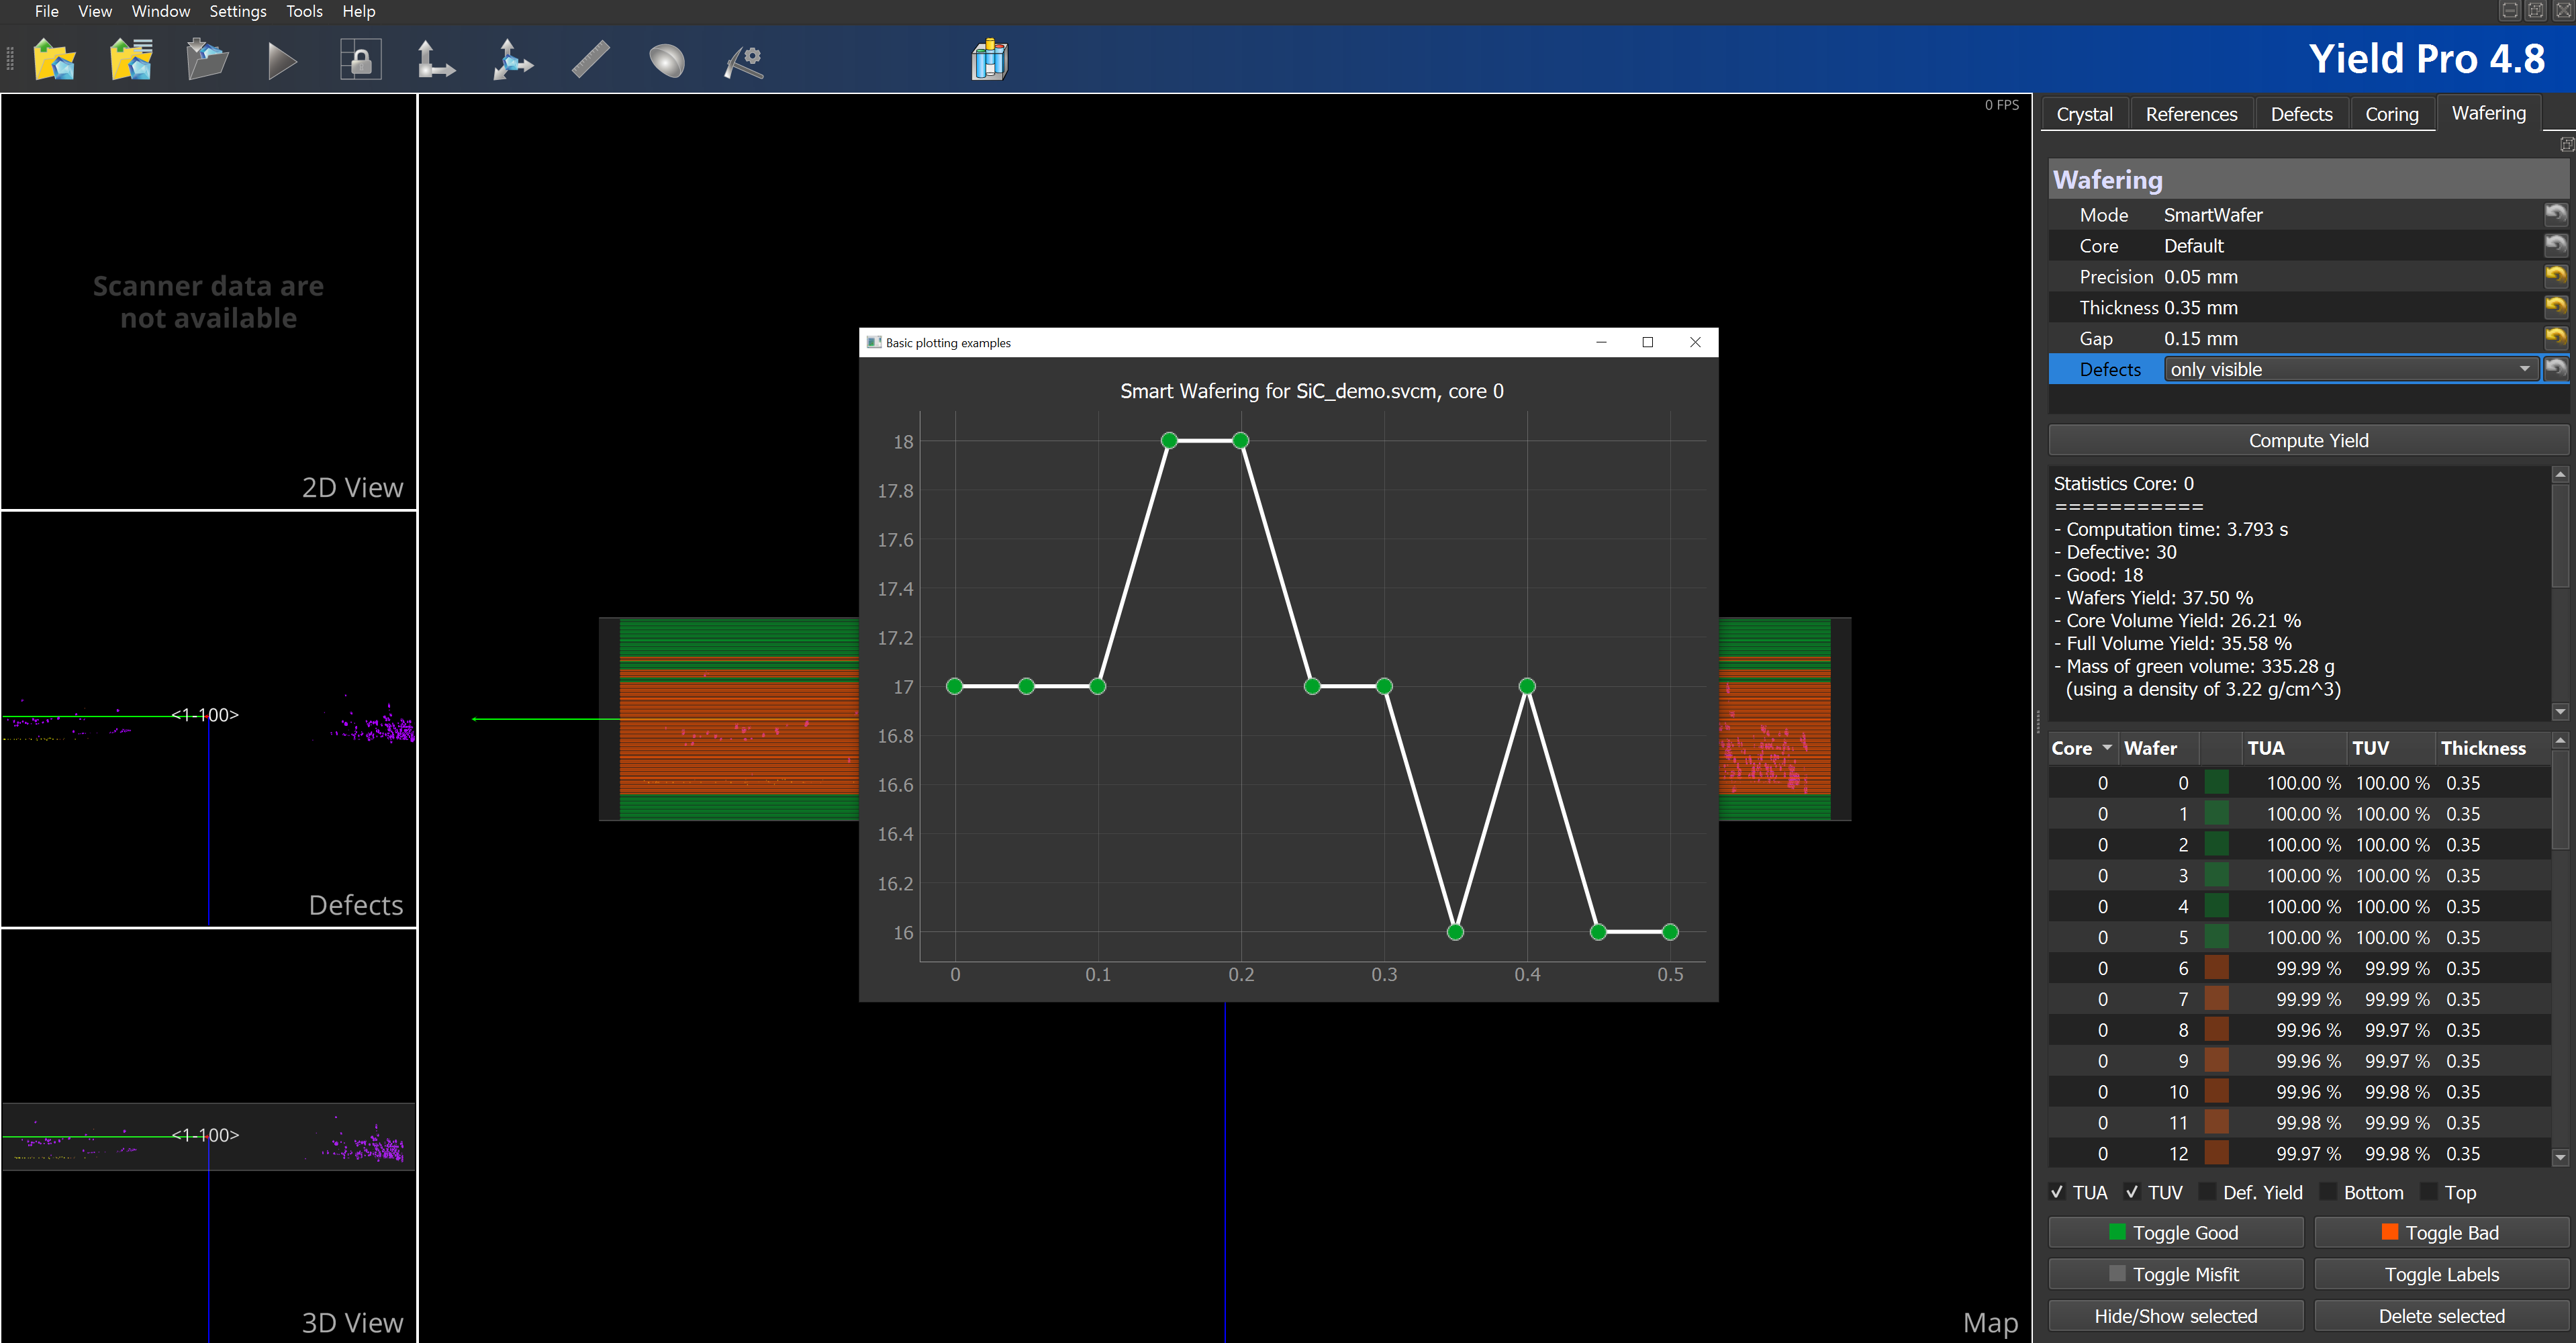
Task: Select the Wafering tab
Action: [x=2488, y=113]
